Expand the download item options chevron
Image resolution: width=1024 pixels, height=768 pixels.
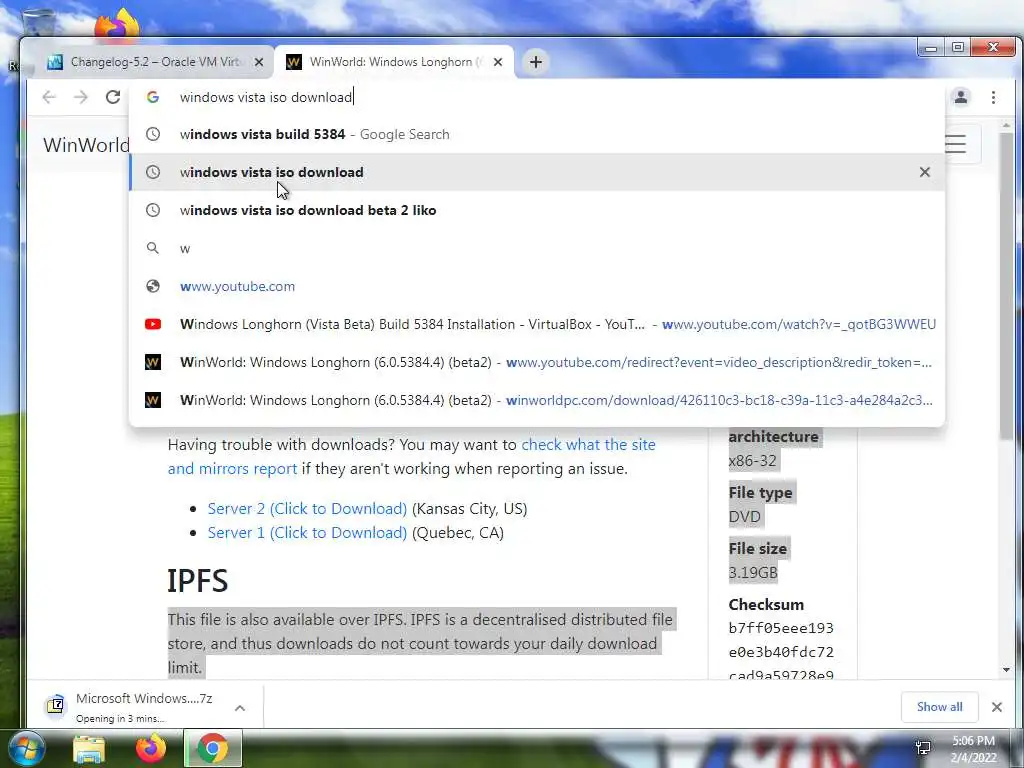[x=240, y=707]
